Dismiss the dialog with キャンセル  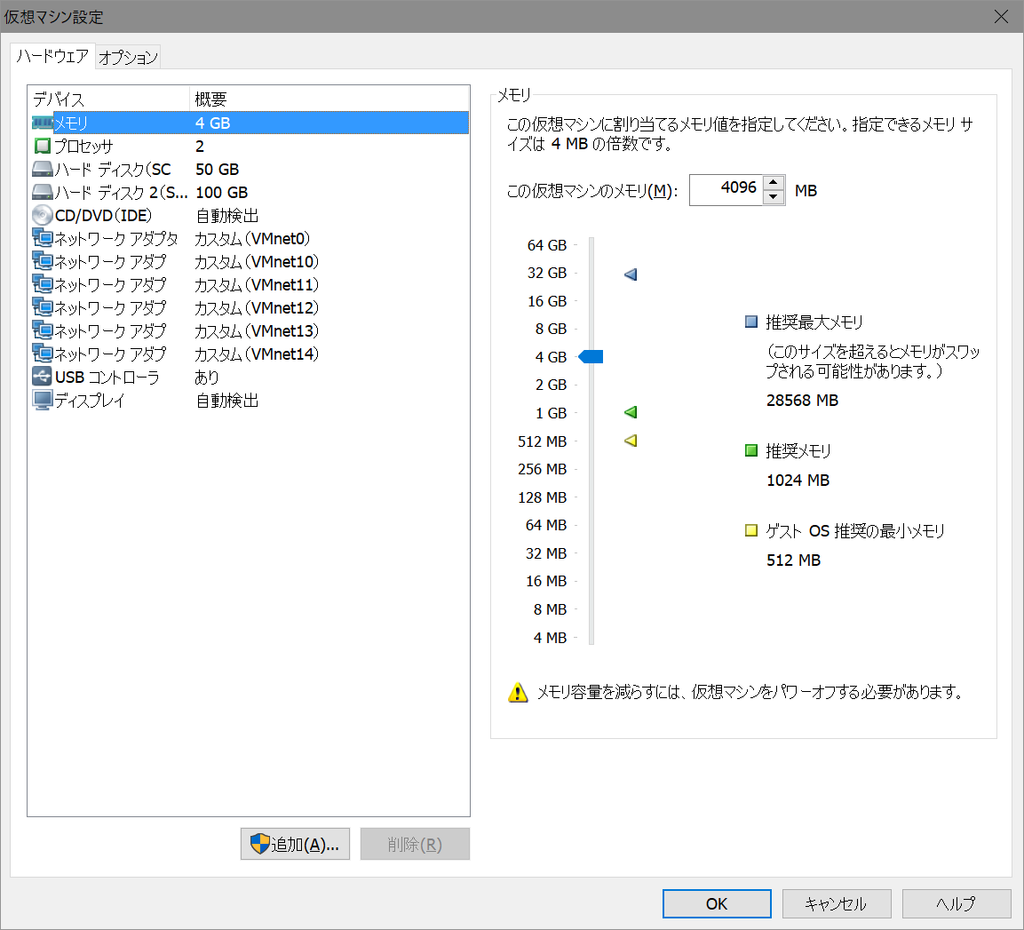836,903
